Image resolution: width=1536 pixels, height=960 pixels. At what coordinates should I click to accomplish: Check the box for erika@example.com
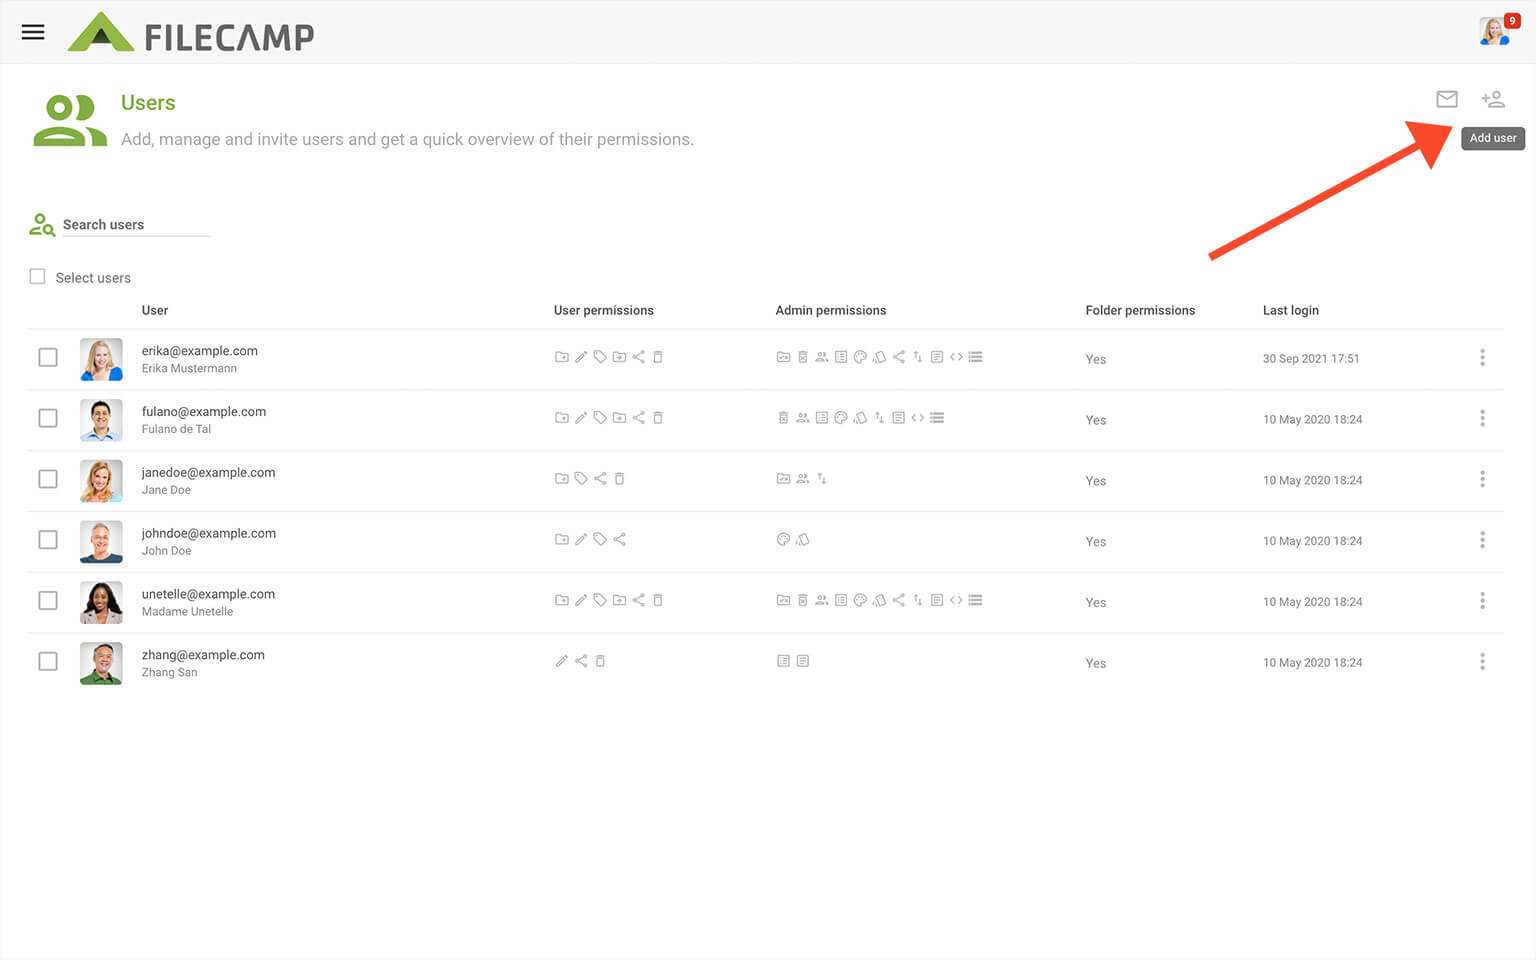click(x=48, y=358)
